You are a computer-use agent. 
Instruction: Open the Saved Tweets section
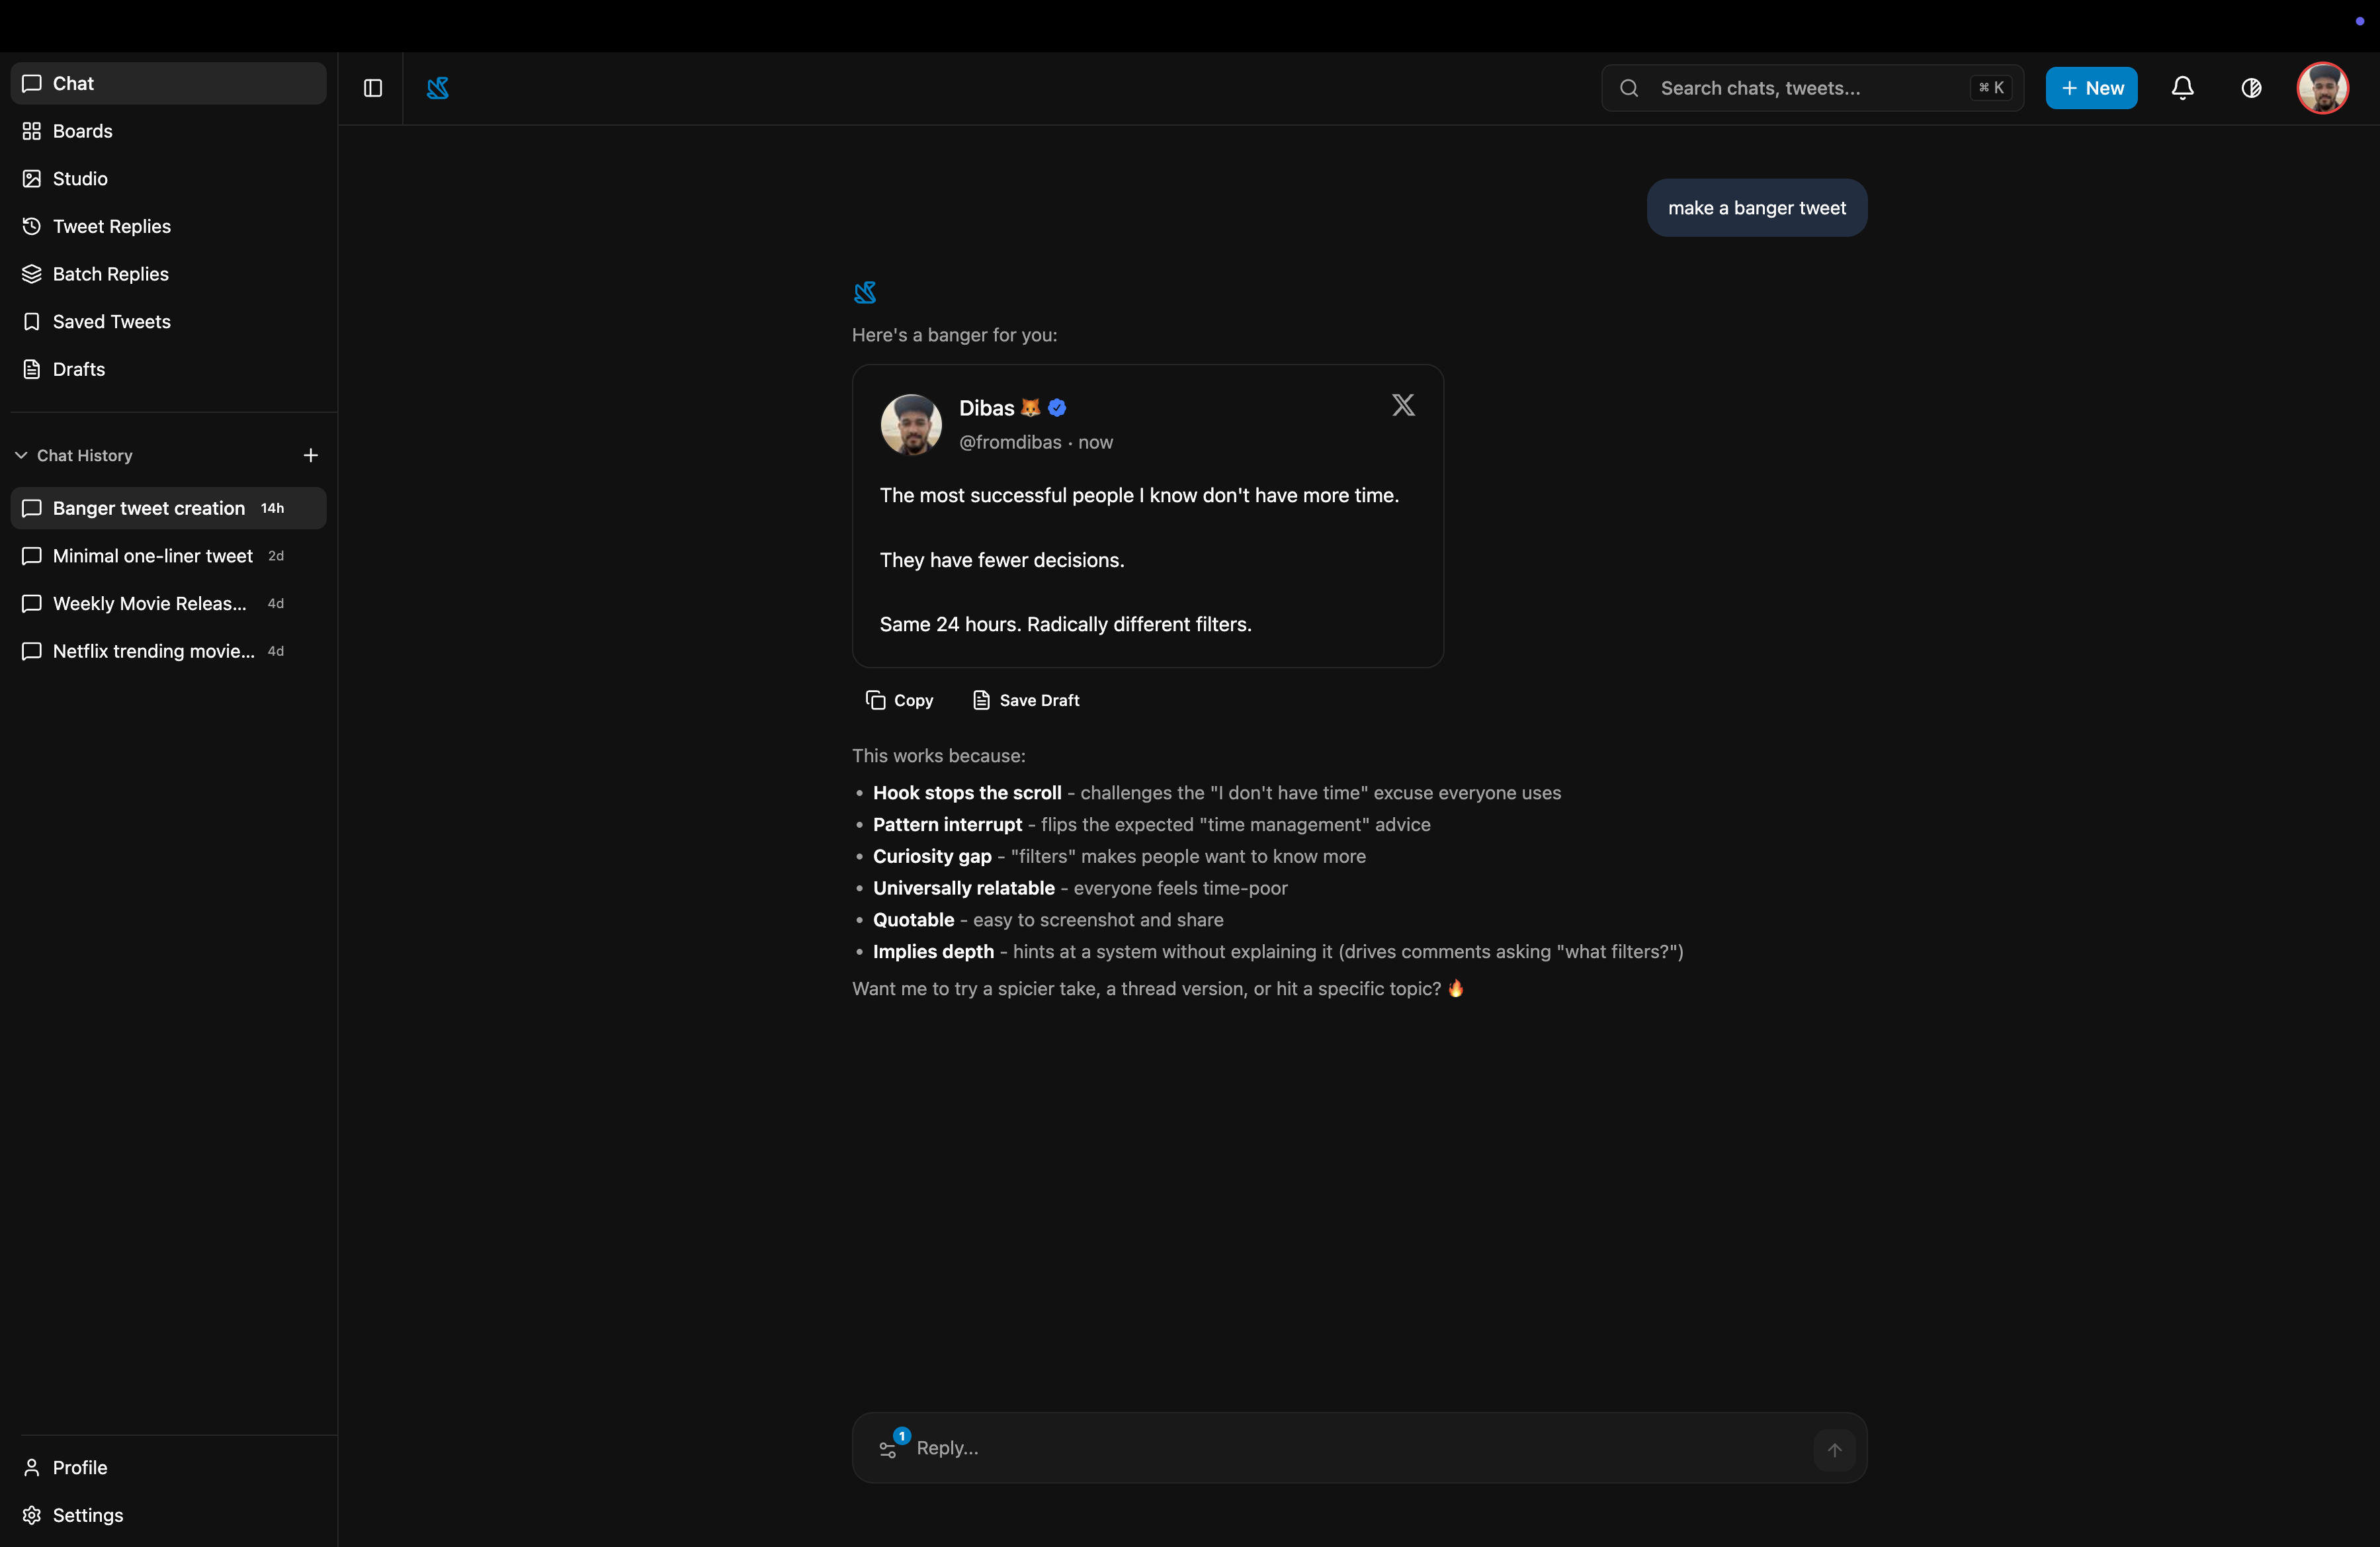[111, 322]
